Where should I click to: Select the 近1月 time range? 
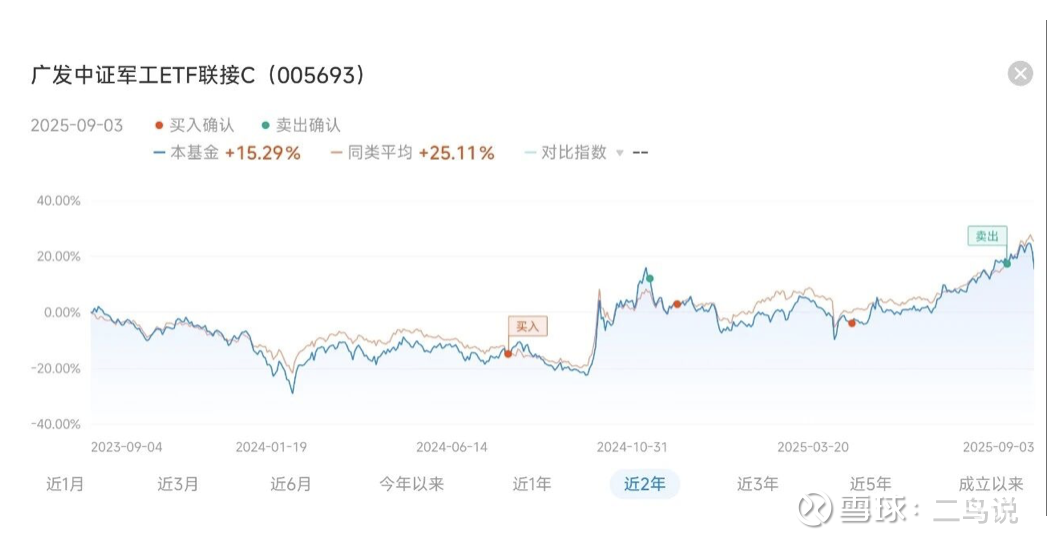(66, 484)
